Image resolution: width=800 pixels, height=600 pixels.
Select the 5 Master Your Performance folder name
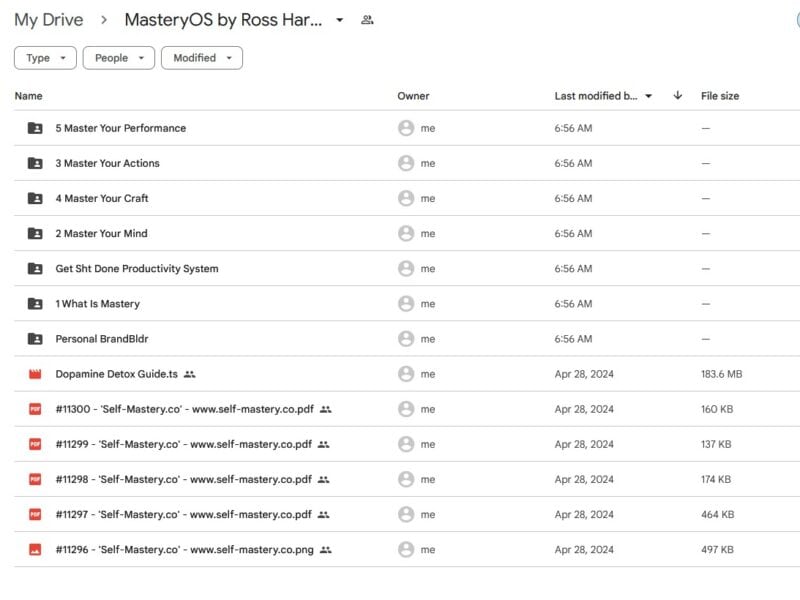pos(121,128)
